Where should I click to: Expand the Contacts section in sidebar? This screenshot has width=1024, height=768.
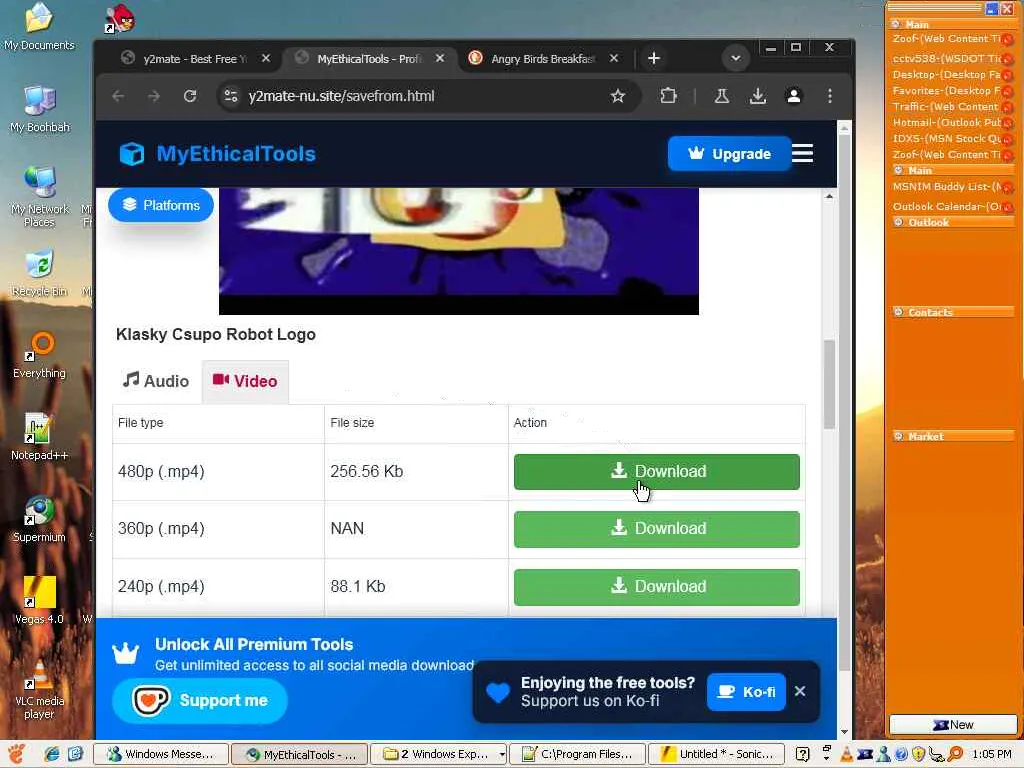[899, 312]
